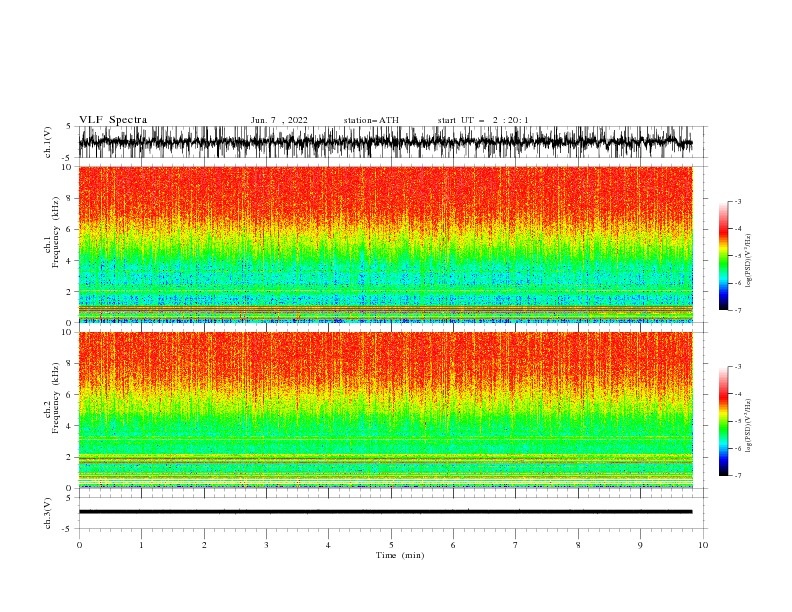Click the ch.2 spectrogram color scale bar

click(x=723, y=421)
